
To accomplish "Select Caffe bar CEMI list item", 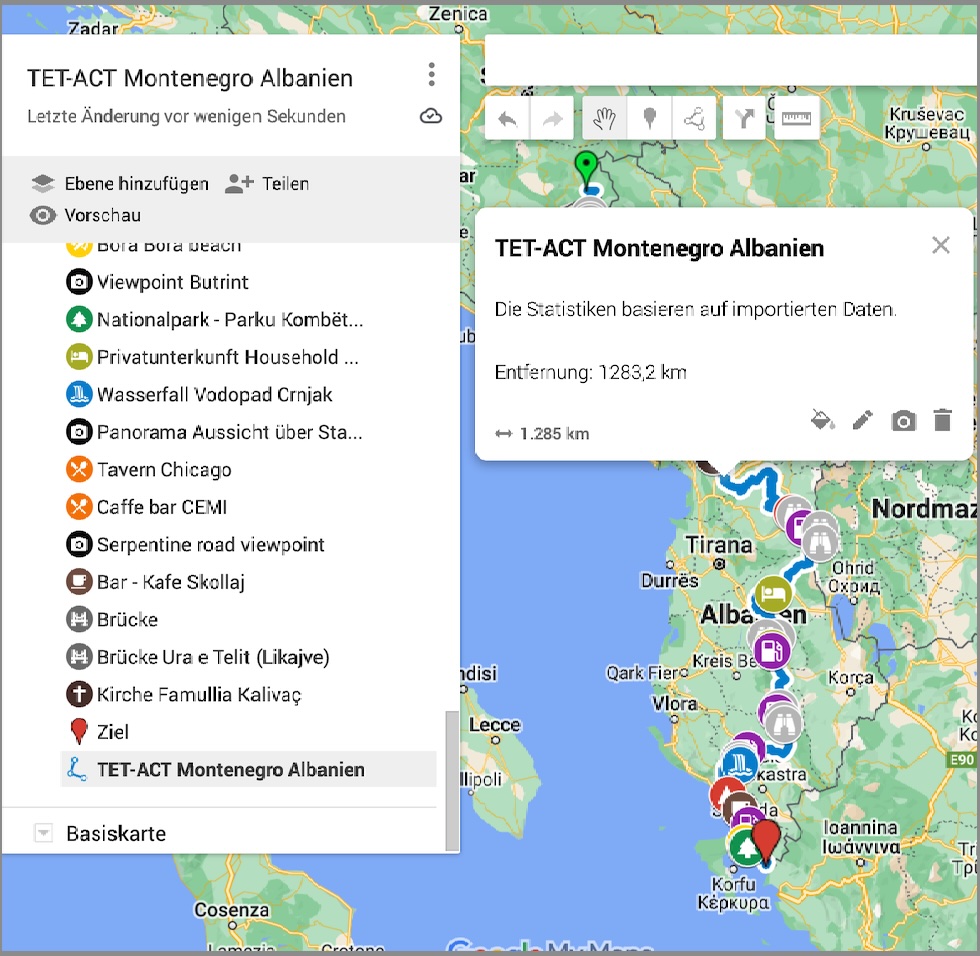I will click(250, 507).
